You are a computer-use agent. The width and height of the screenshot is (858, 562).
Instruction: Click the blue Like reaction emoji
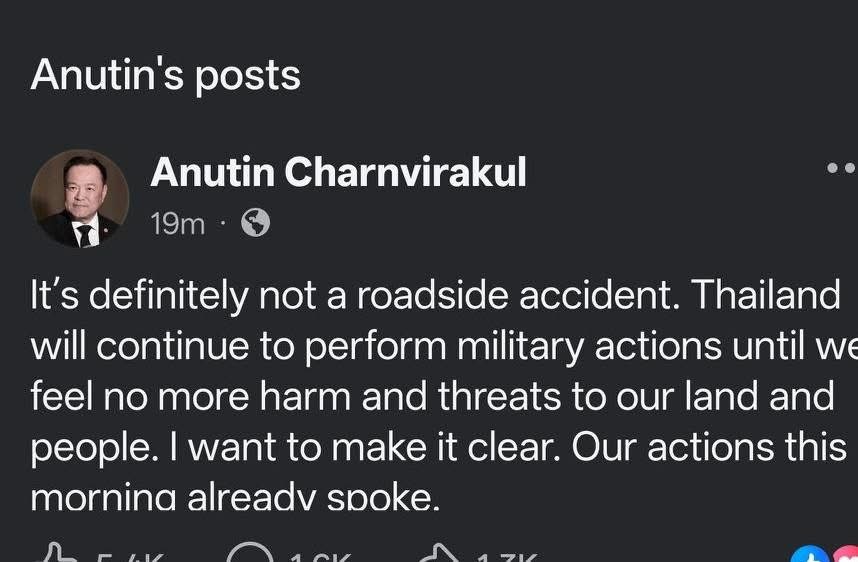click(808, 556)
